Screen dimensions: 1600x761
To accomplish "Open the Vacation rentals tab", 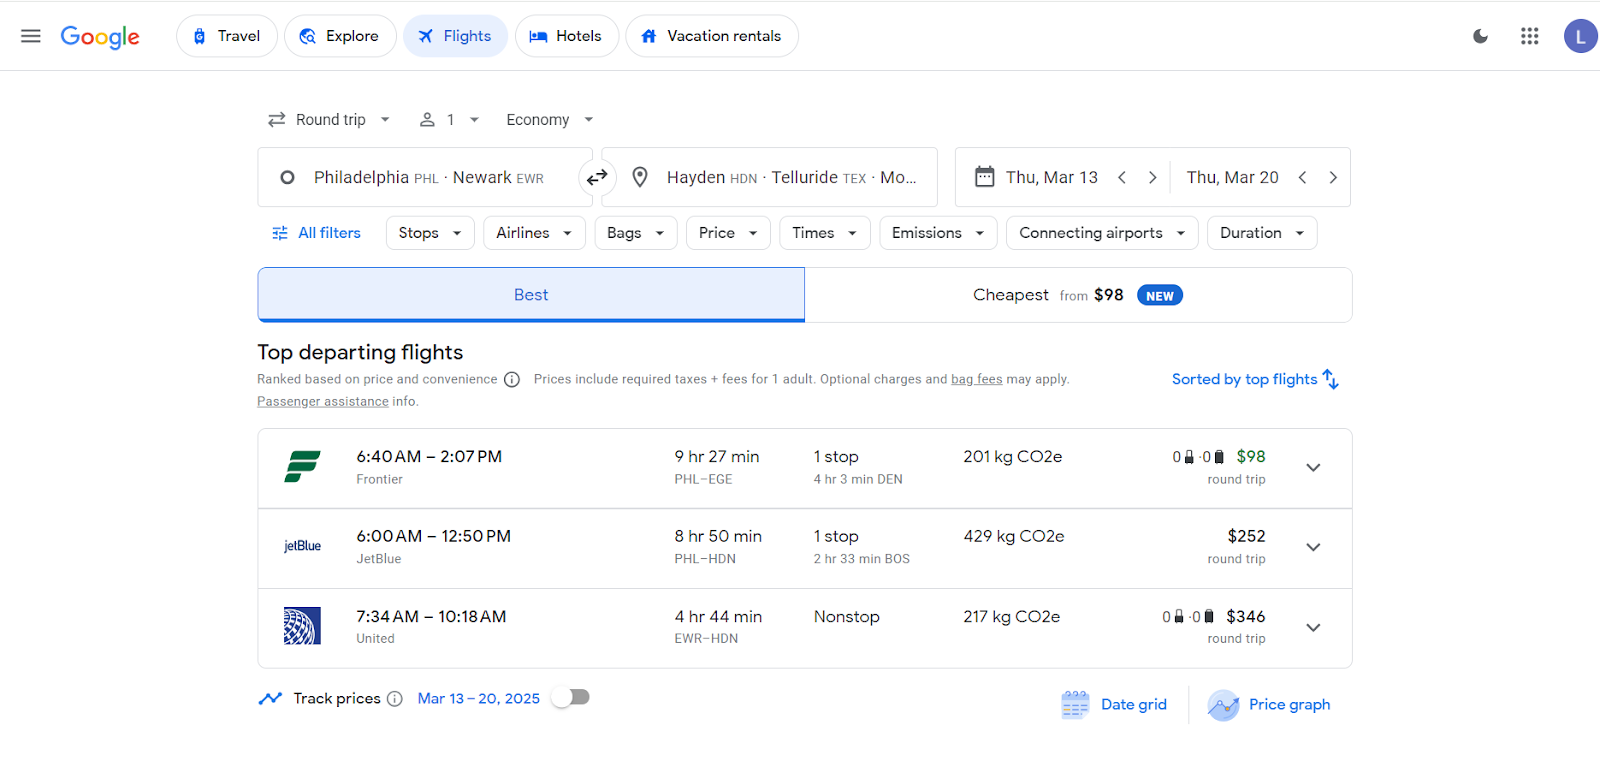I will click(712, 36).
